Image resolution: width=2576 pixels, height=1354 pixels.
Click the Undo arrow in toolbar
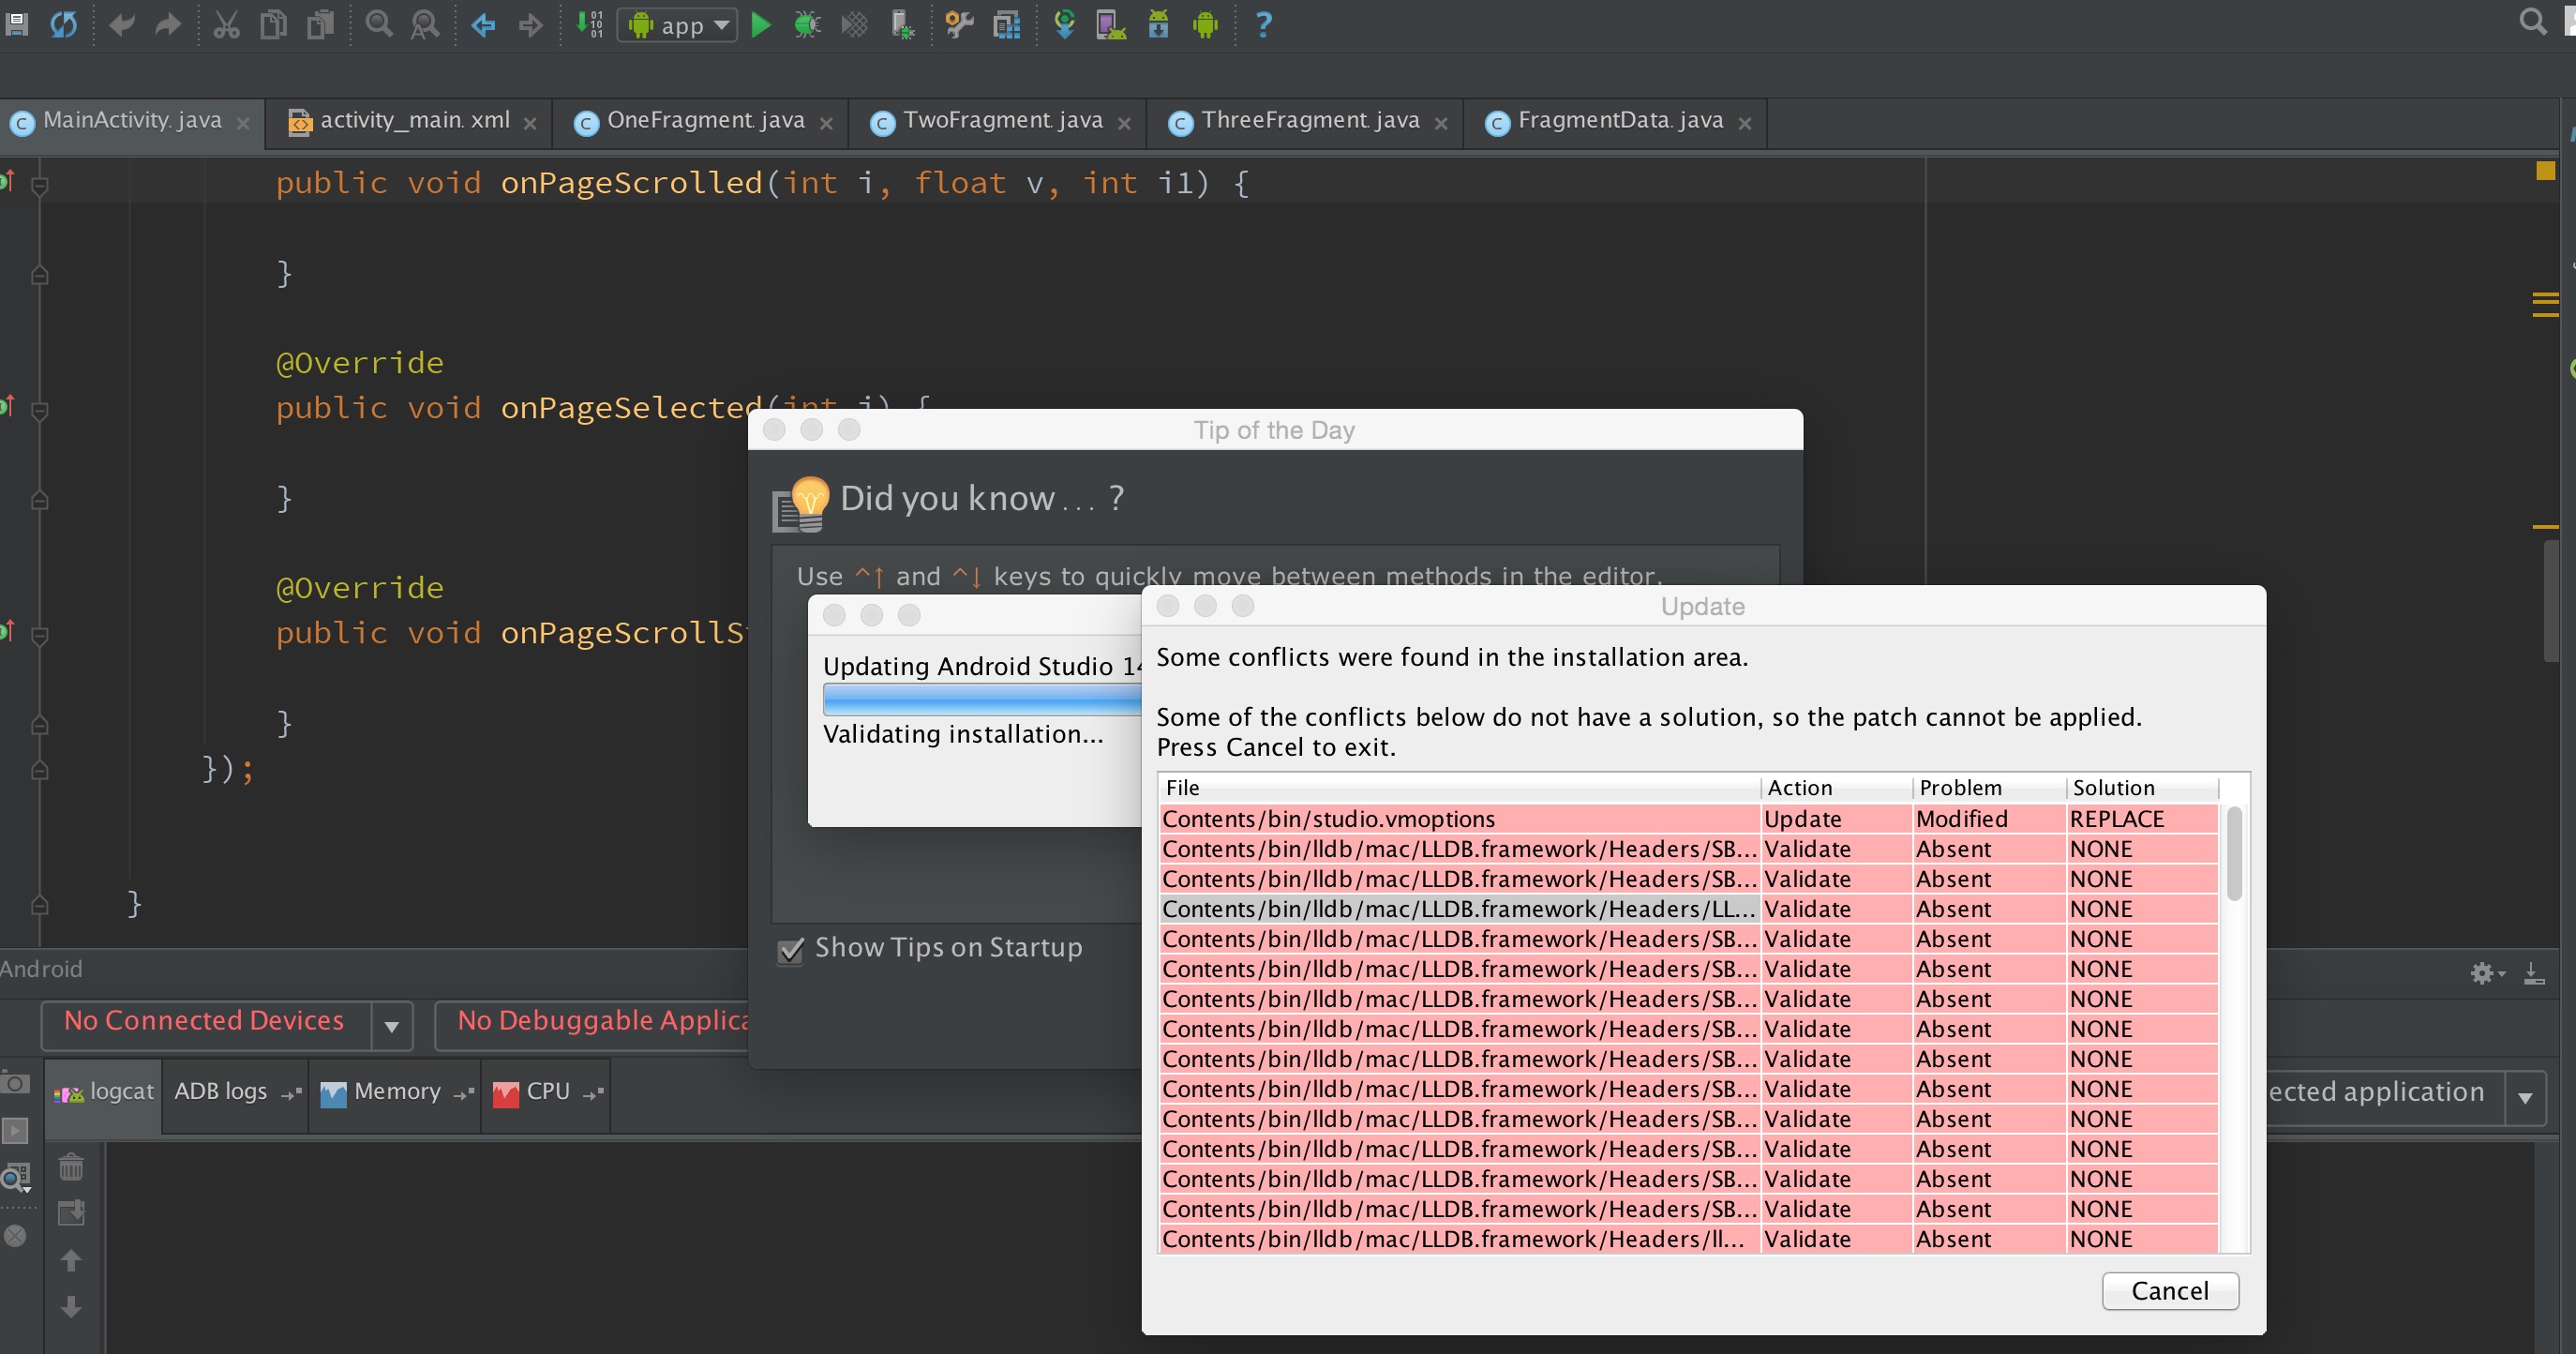coord(122,24)
